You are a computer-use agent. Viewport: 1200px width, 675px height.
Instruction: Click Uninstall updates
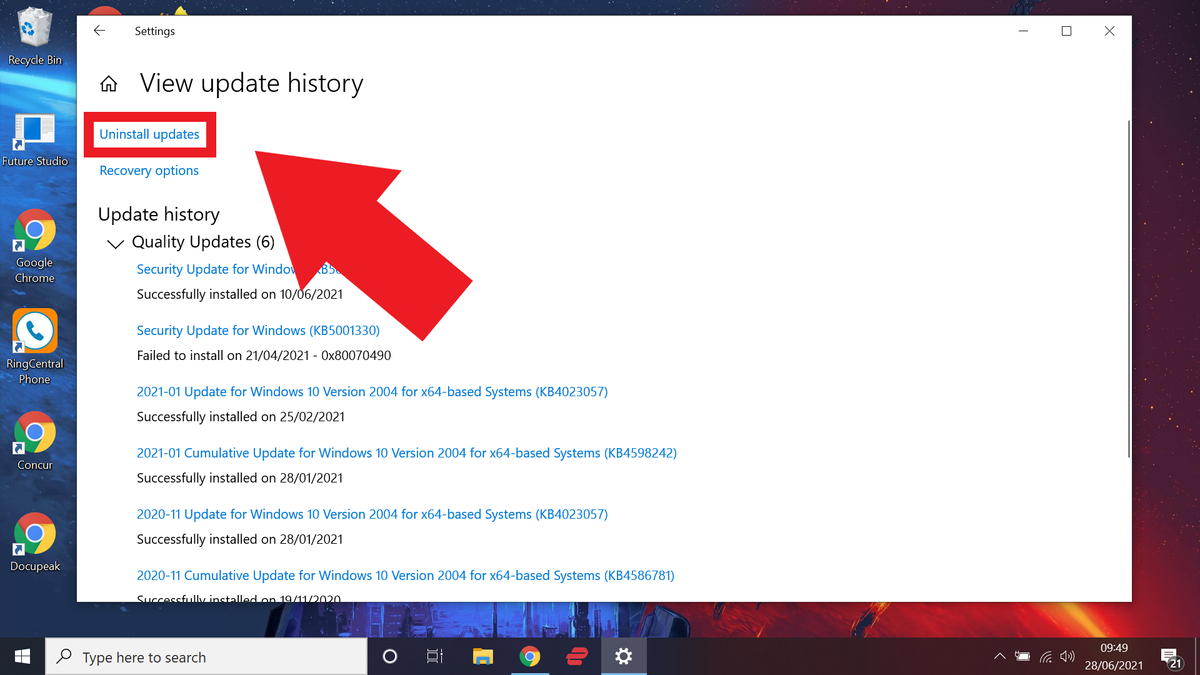pos(148,134)
